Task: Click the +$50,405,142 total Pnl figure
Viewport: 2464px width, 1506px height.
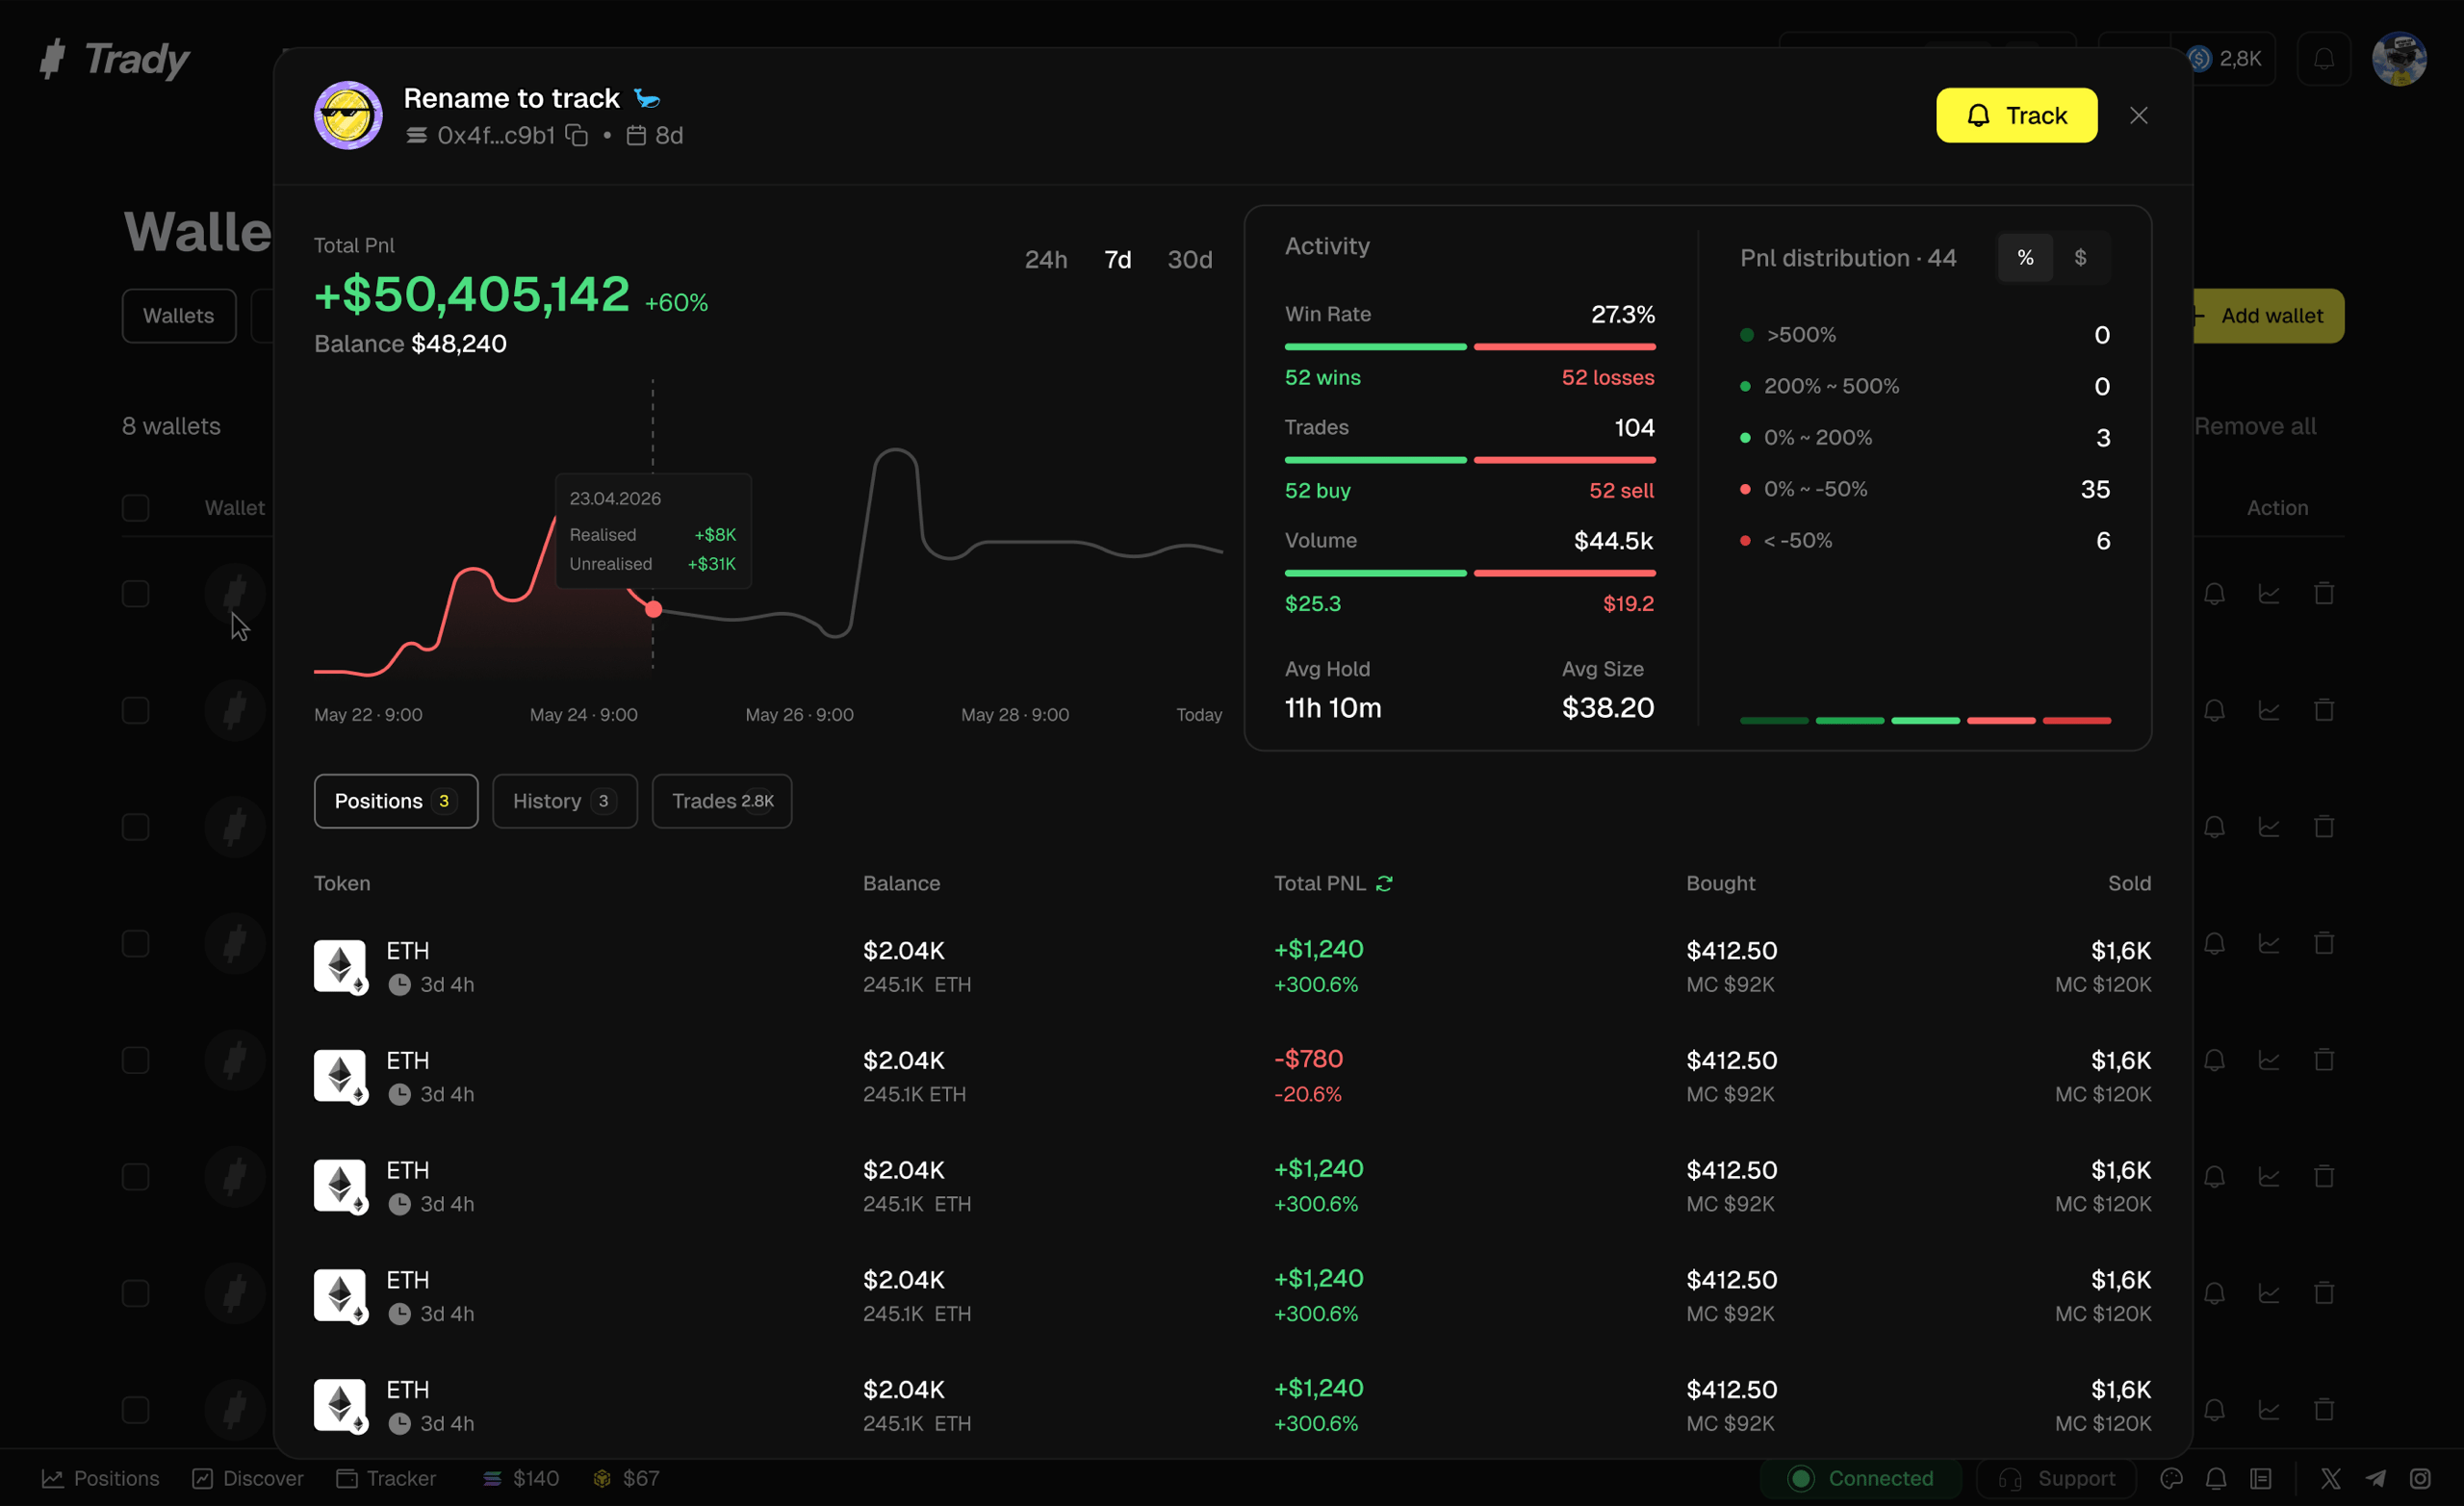Action: pos(472,294)
